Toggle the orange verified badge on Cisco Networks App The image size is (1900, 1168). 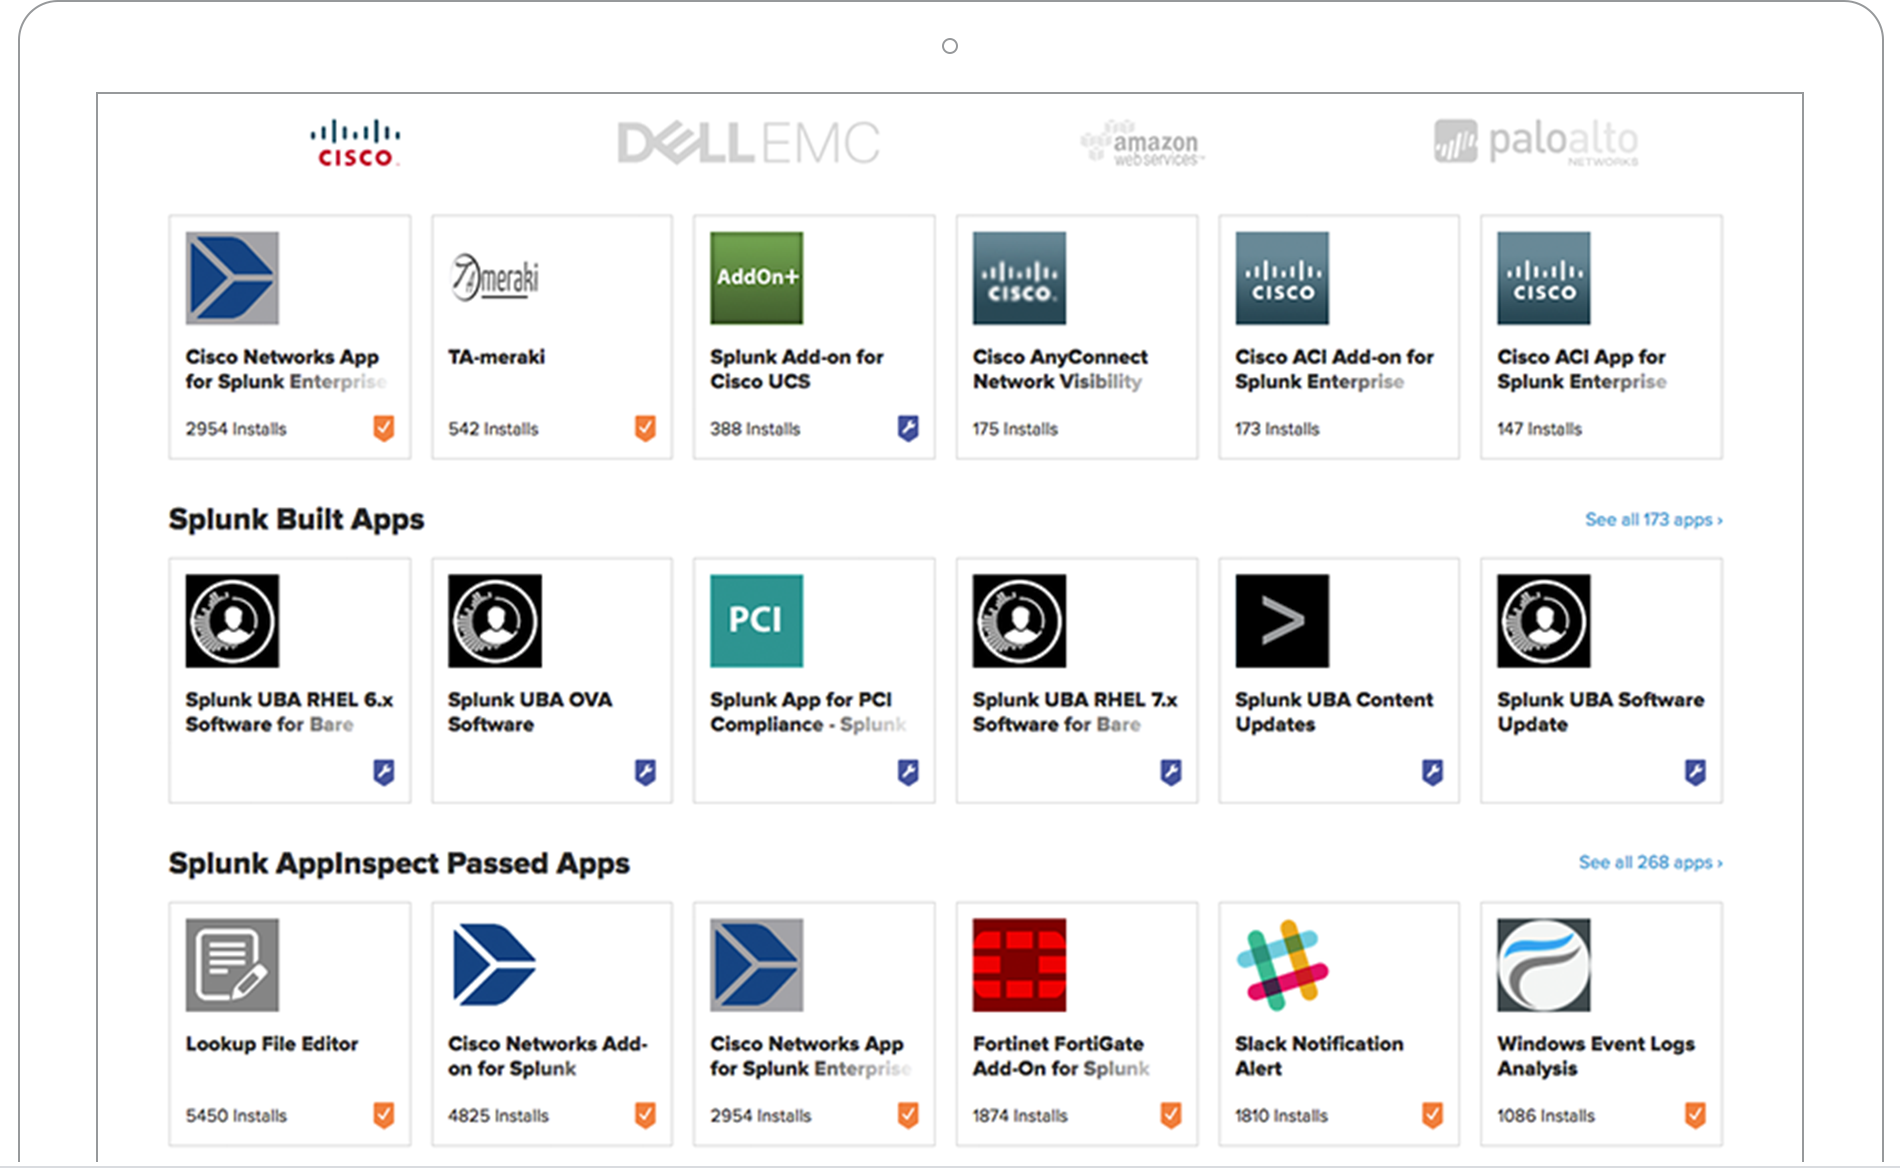383,428
